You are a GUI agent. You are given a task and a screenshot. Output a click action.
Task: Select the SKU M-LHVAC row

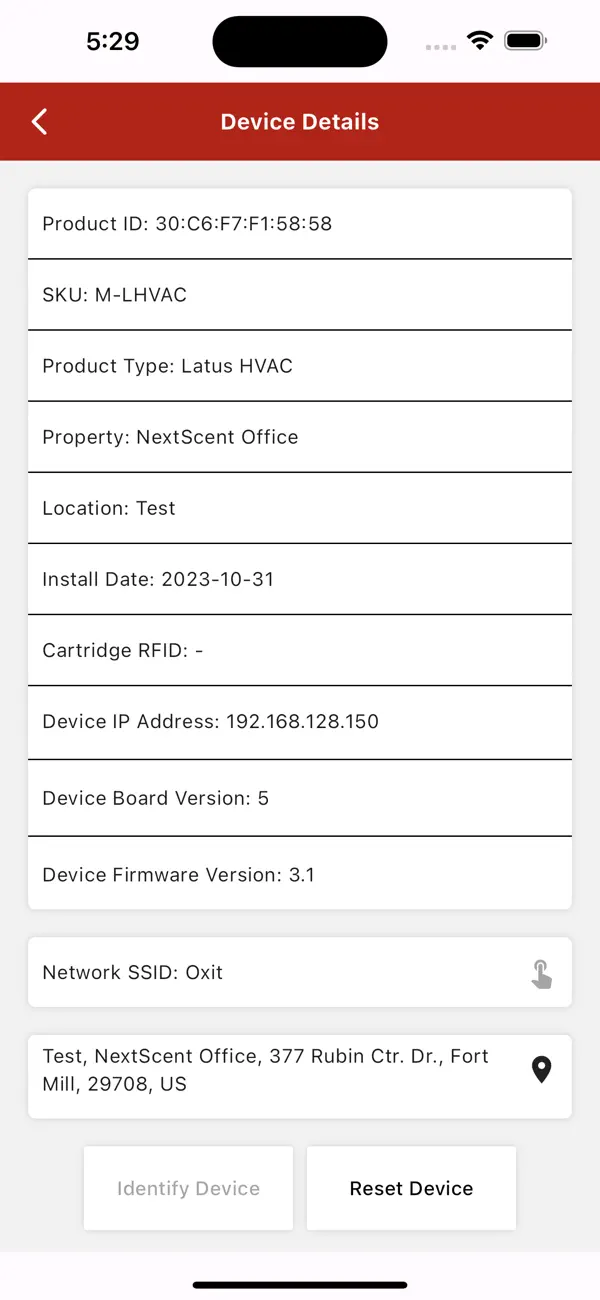(300, 295)
